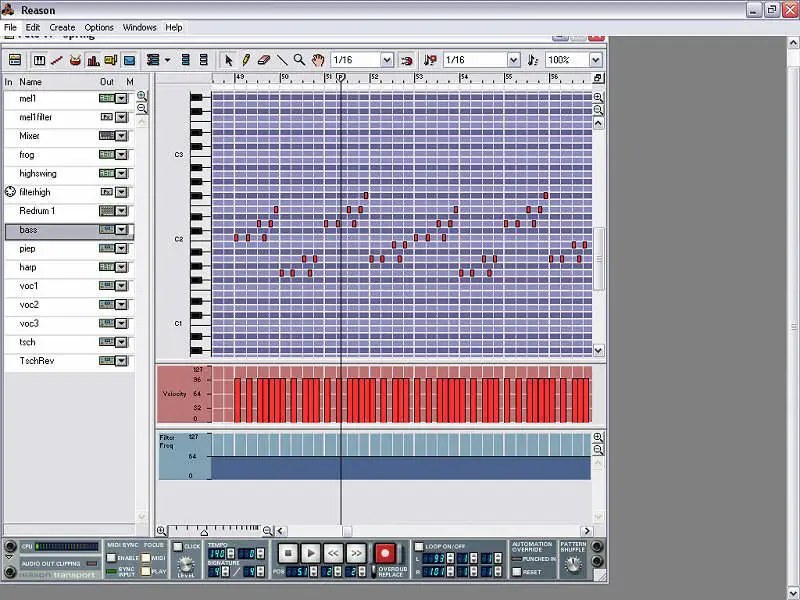Enable the Loop On/Off checkbox
This screenshot has width=800, height=600.
pos(419,546)
